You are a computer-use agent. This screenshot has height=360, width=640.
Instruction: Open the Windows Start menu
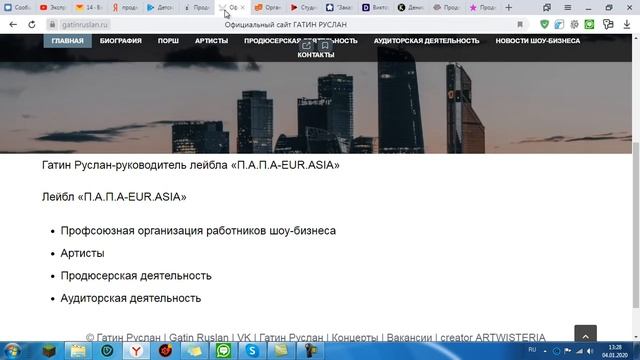[12, 351]
